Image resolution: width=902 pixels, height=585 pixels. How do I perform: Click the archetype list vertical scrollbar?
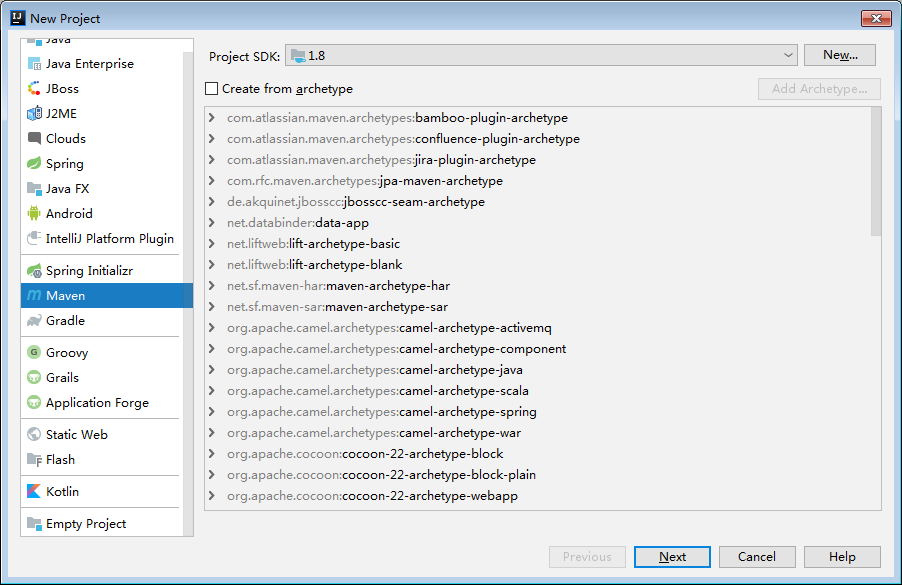point(876,172)
